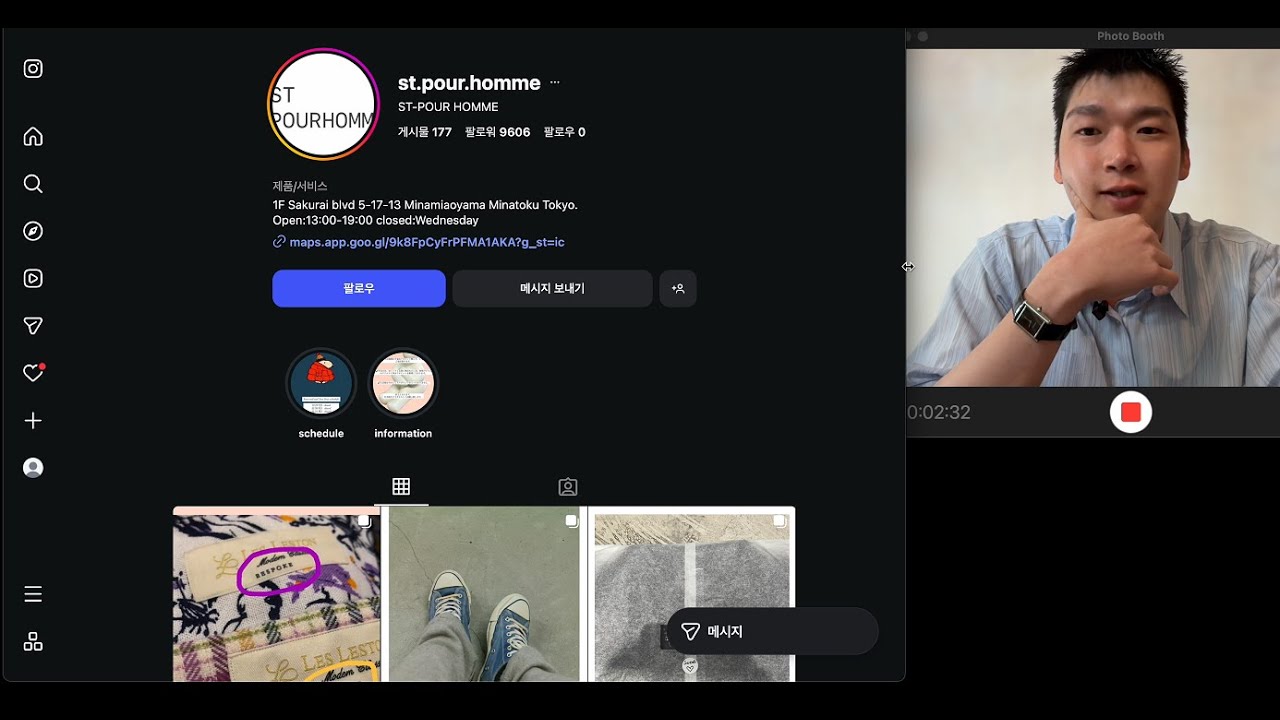Open the apps grid icon at sidebar bottom
Viewport: 1280px width, 720px height.
click(x=33, y=642)
